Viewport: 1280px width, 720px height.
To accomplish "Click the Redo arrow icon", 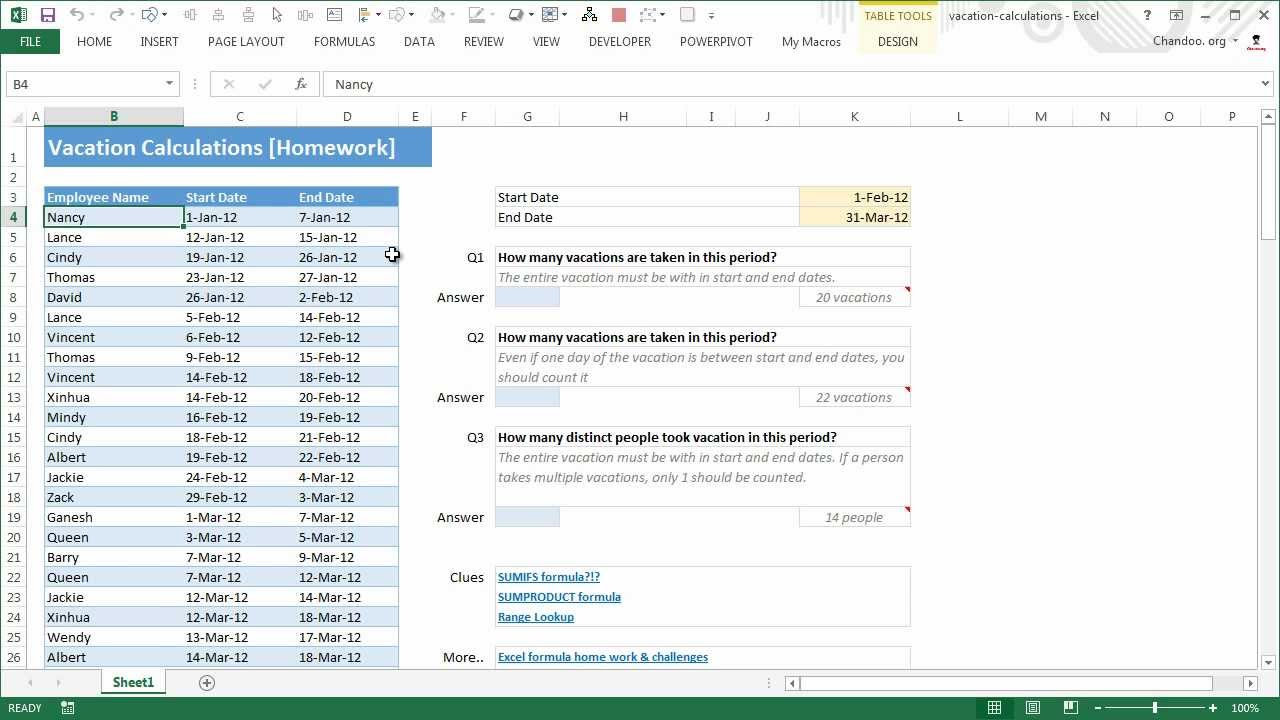I will [116, 15].
